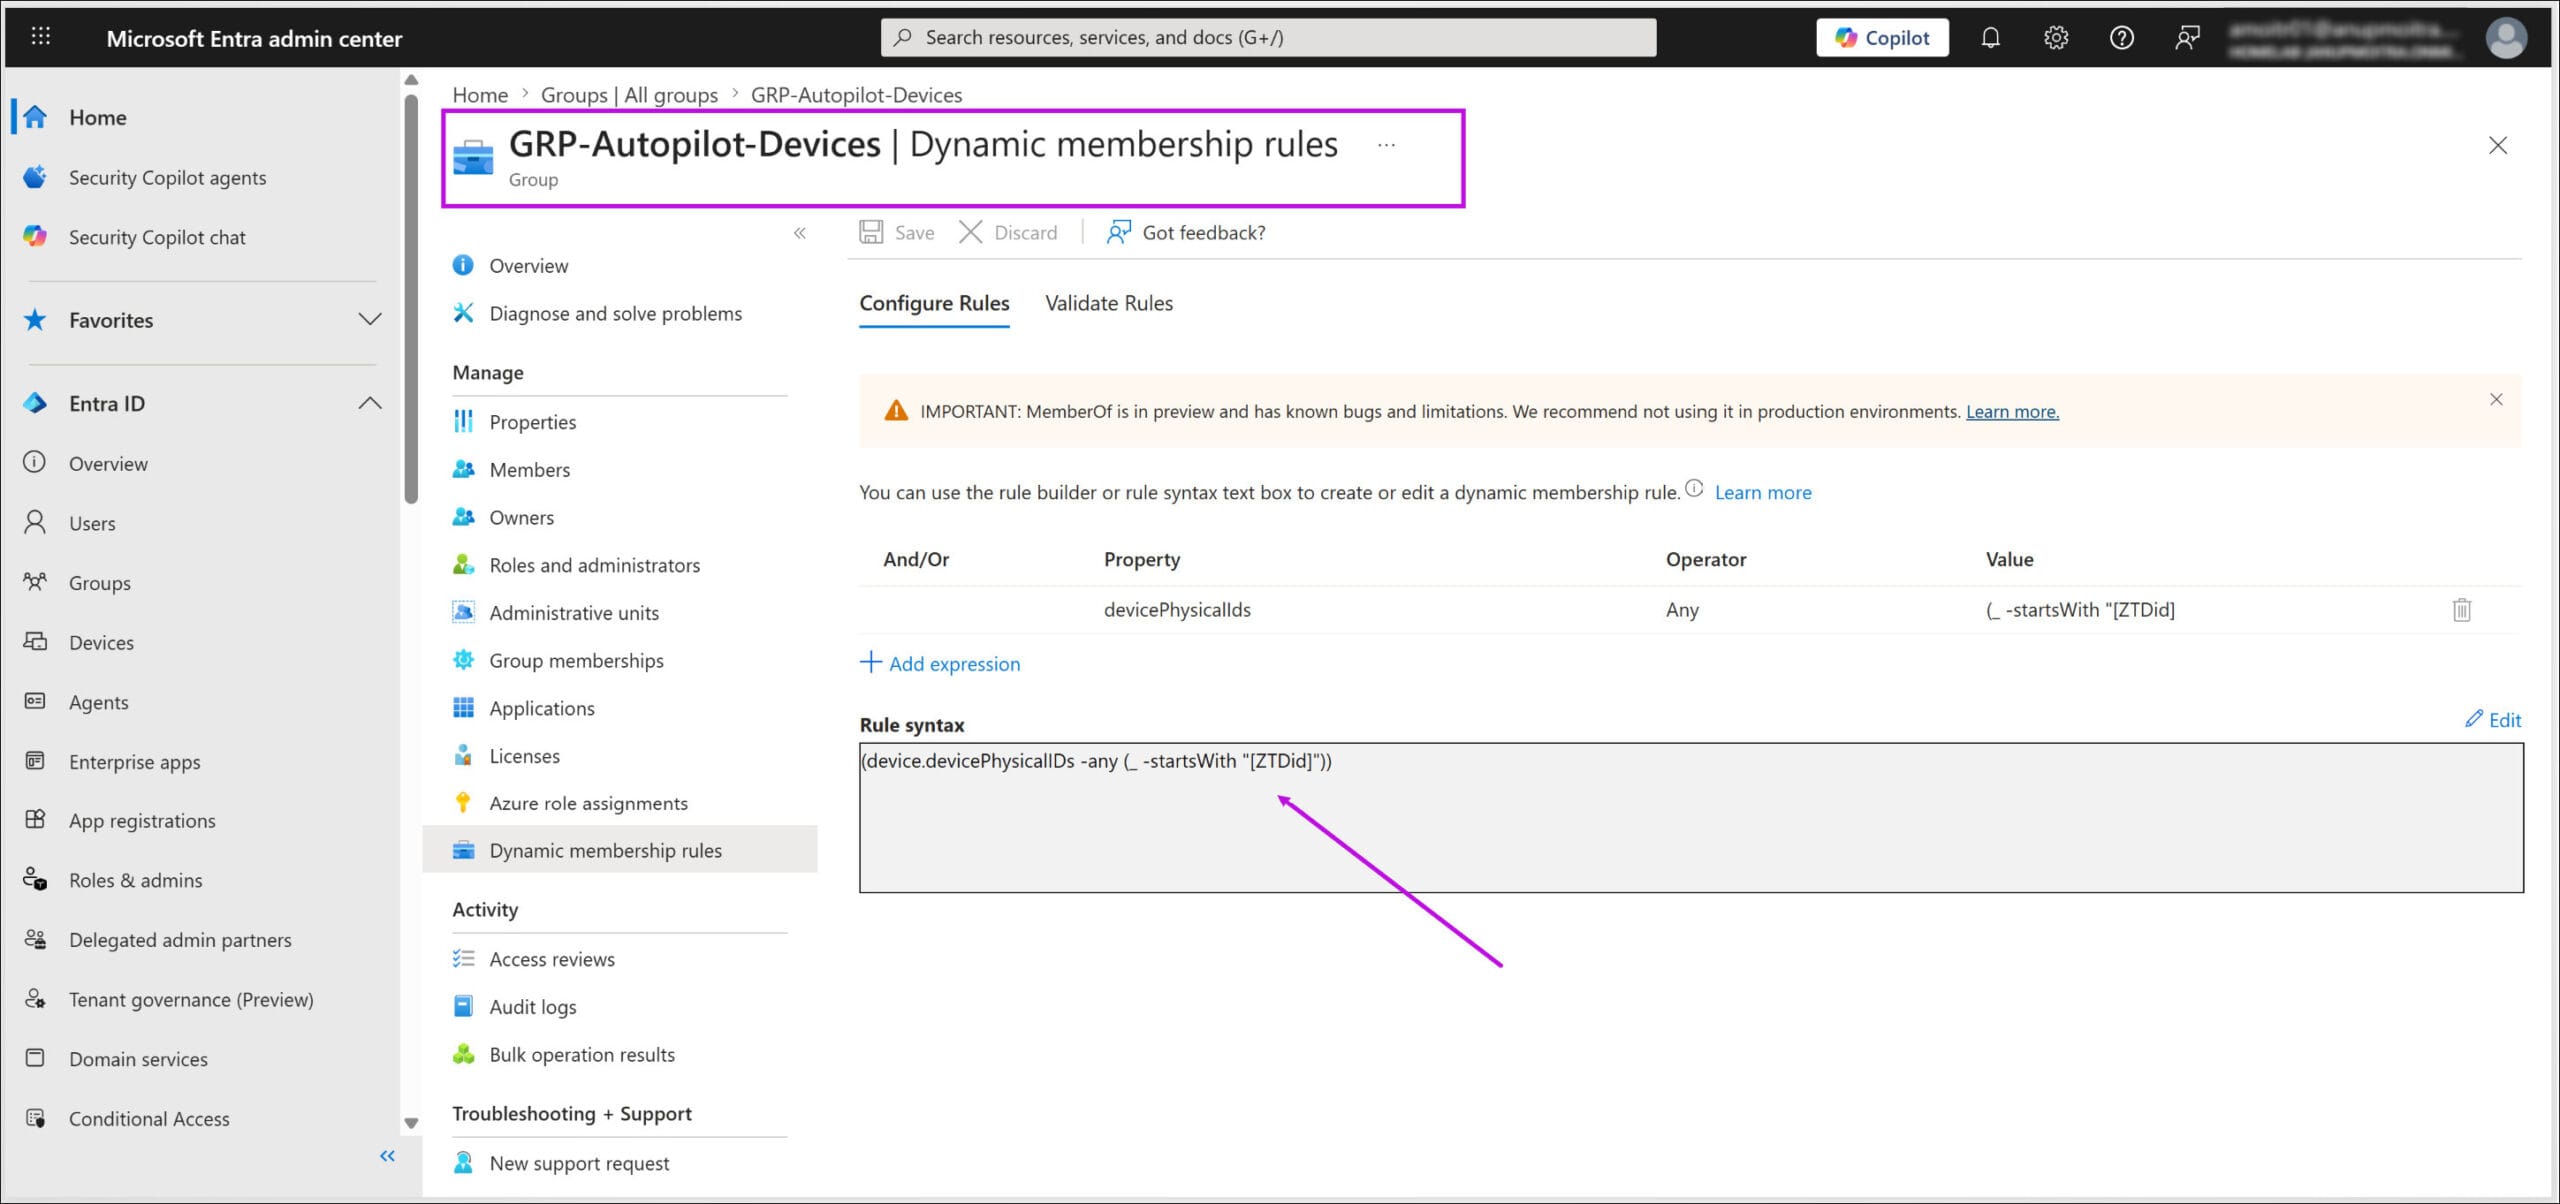Open Access reviews under Activity
The width and height of the screenshot is (2560, 1204).
[552, 959]
